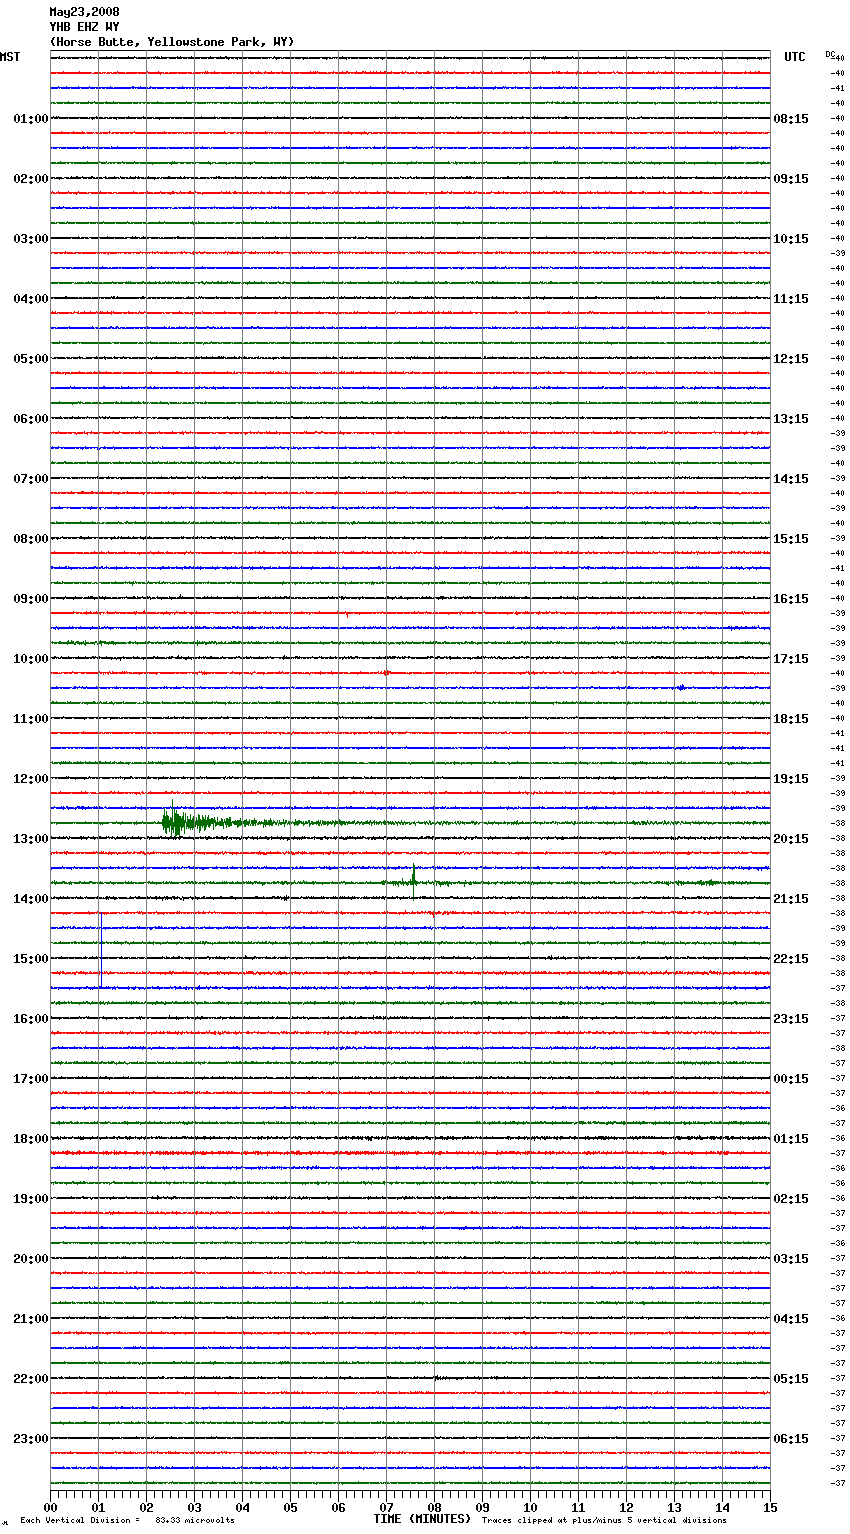Click the 00:15 UTC time label

tap(791, 1079)
